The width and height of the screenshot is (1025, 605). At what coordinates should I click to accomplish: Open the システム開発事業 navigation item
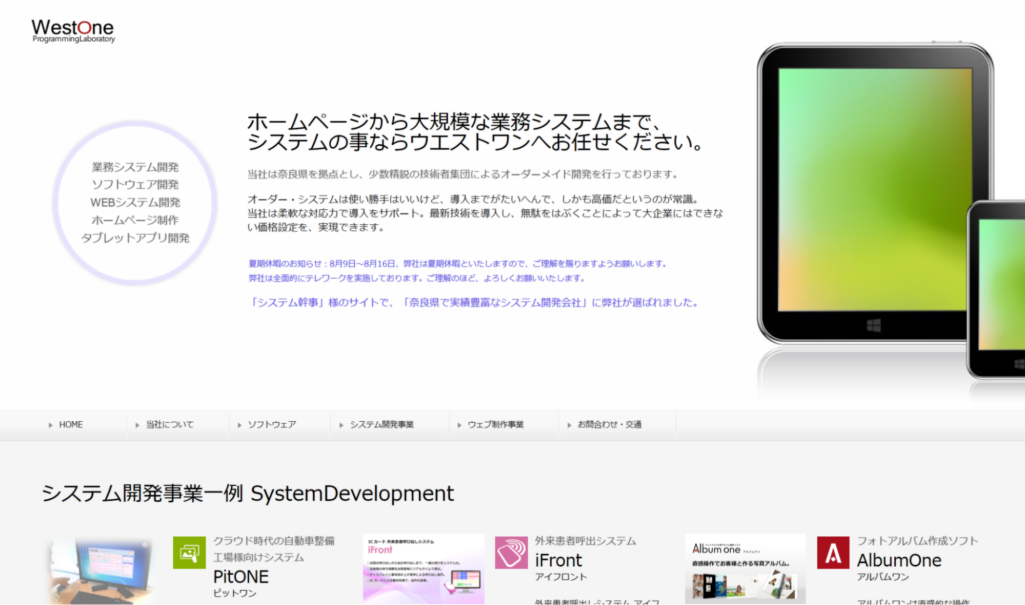(381, 424)
